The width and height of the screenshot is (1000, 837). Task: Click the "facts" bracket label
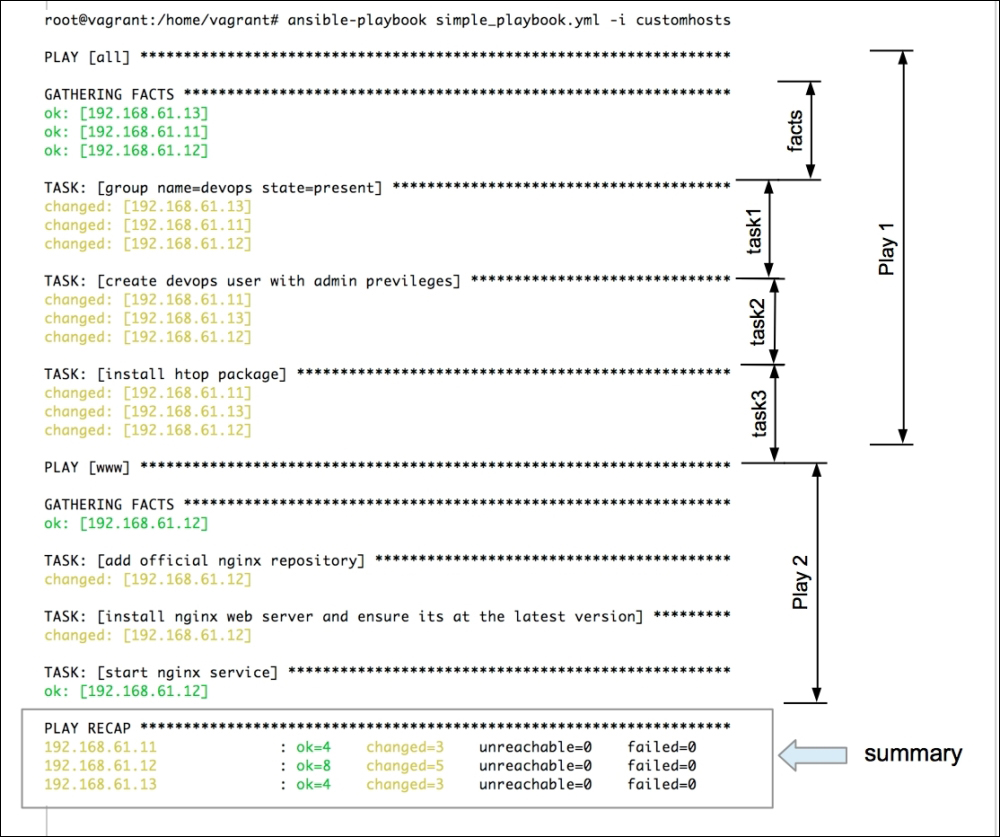coord(795,130)
